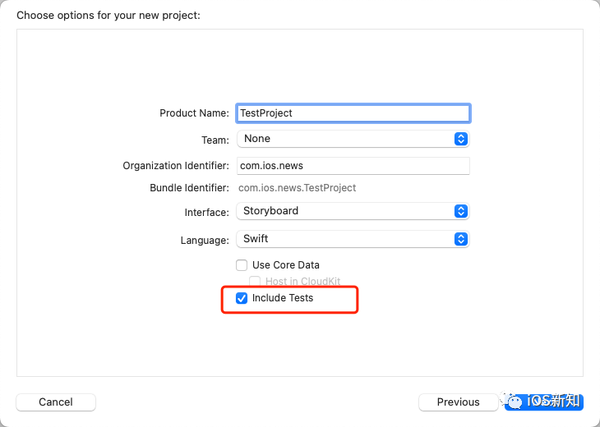
Task: Open the Language dropdown showing Swift
Action: pyautogui.click(x=353, y=239)
